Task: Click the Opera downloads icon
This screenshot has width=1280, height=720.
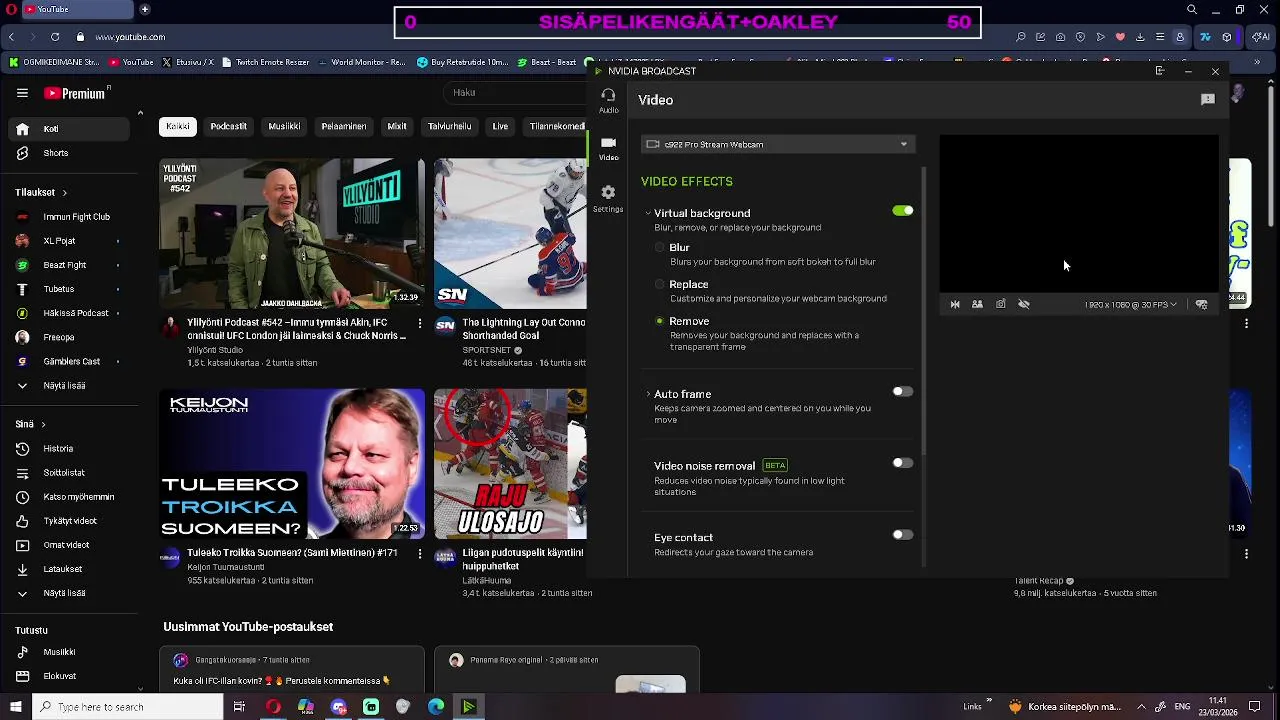Action: tap(1140, 37)
